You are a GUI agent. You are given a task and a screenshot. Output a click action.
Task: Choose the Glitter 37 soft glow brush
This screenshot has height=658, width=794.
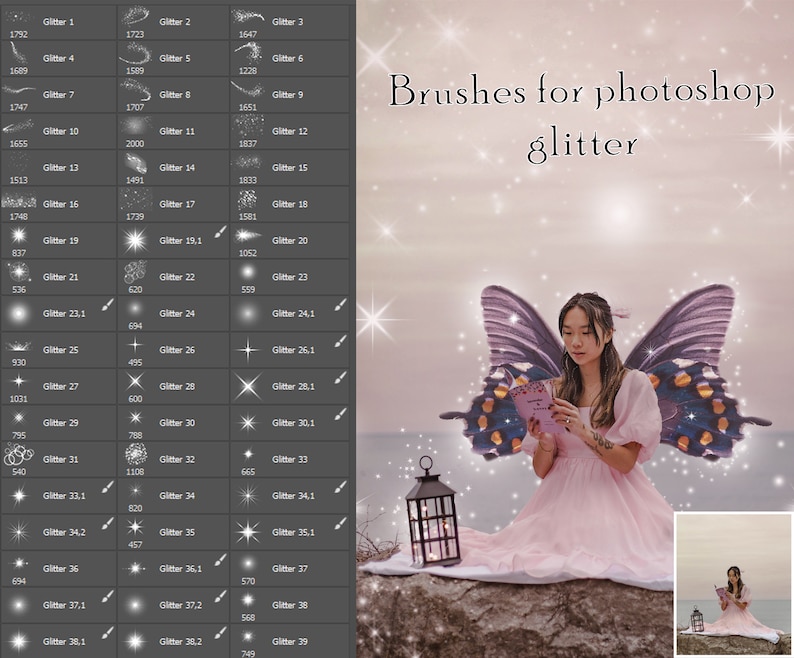tap(290, 569)
